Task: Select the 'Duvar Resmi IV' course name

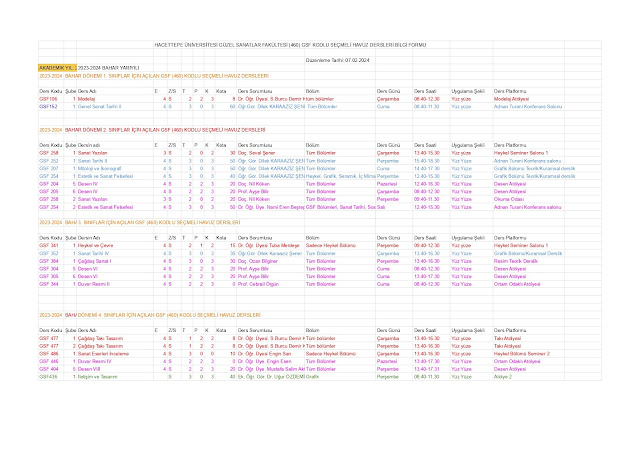Action: click(94, 361)
